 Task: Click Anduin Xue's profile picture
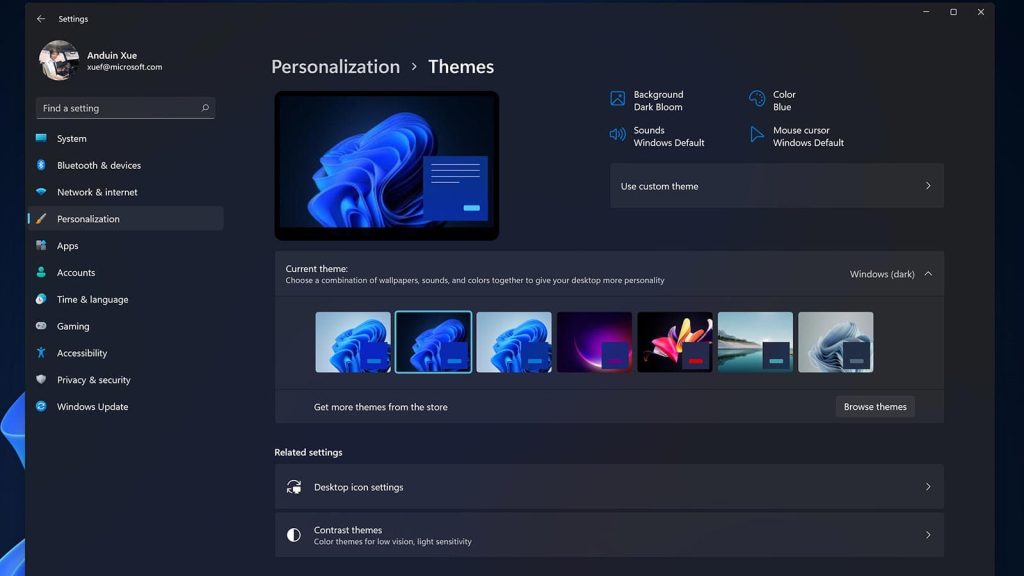pyautogui.click(x=59, y=60)
